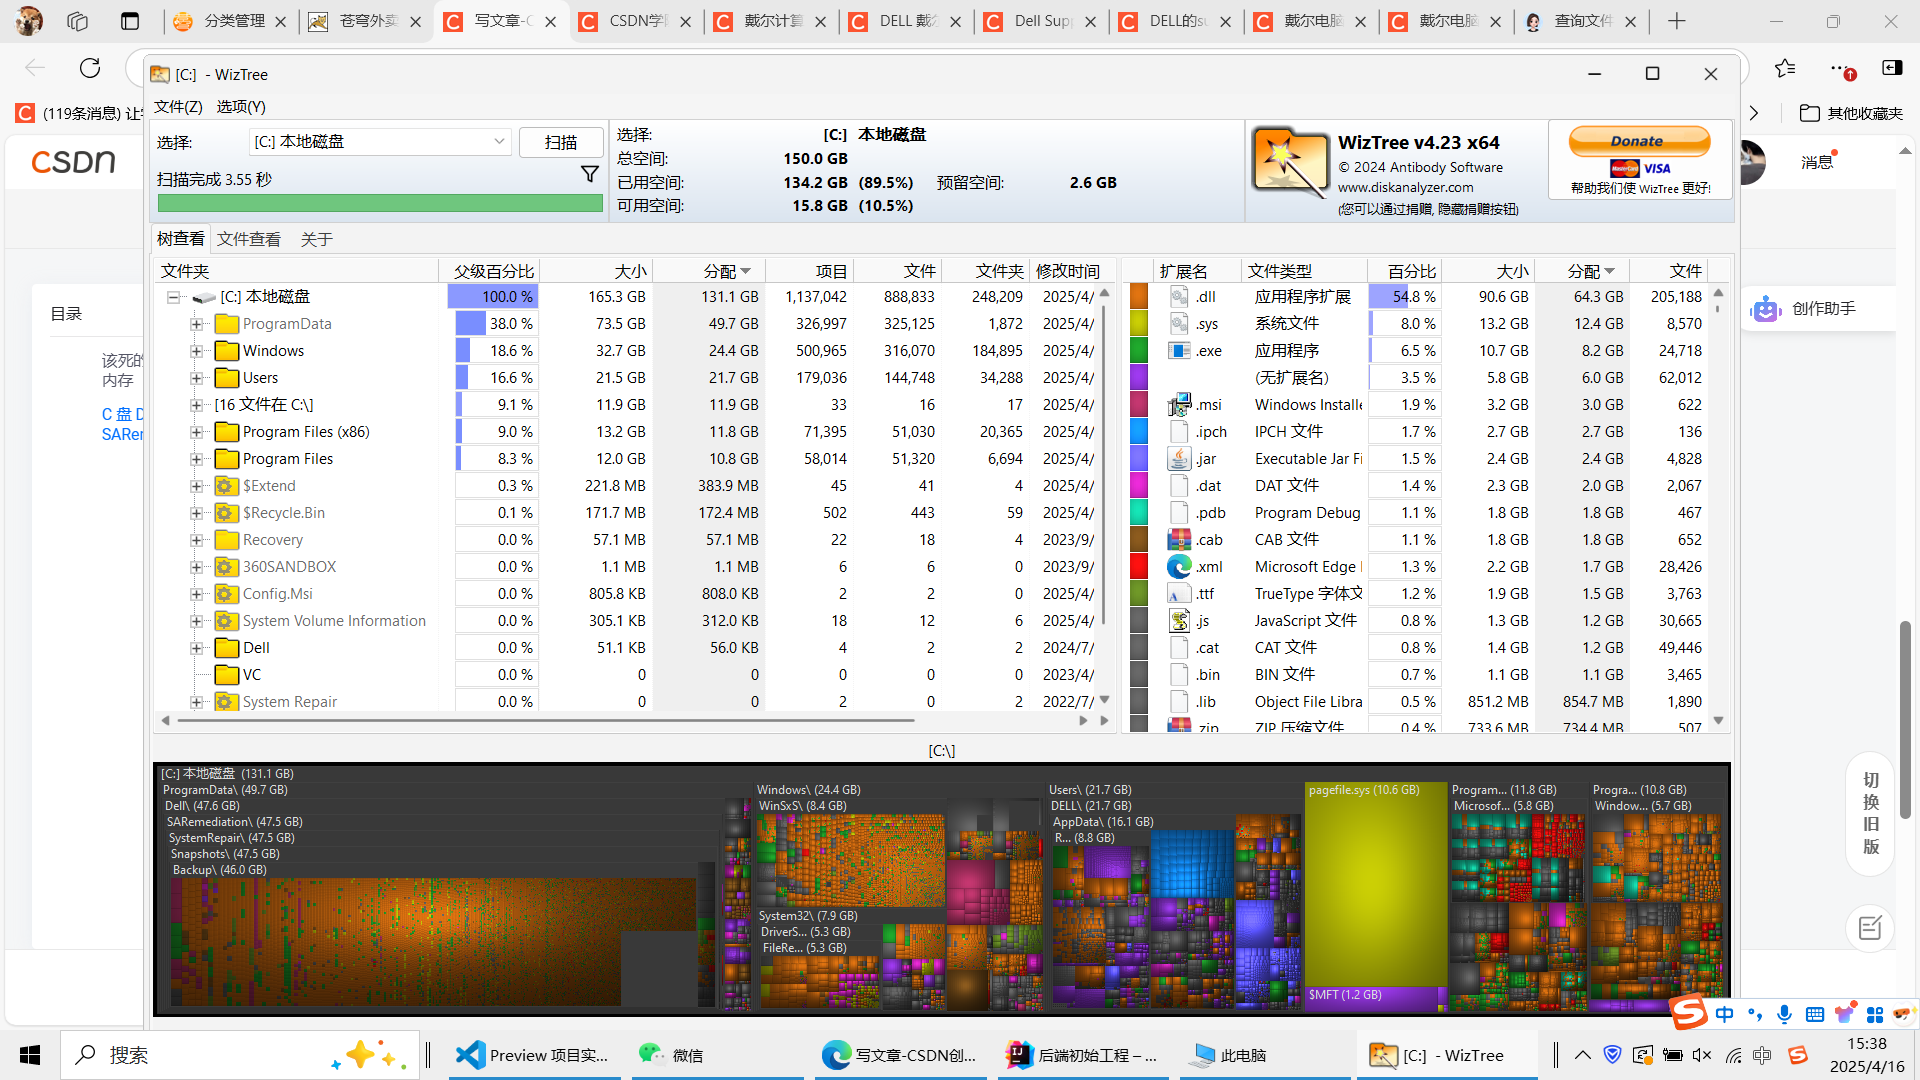Viewport: 1920px width, 1080px height.
Task: Open WeChat from the taskbar
Action: pyautogui.click(x=672, y=1055)
